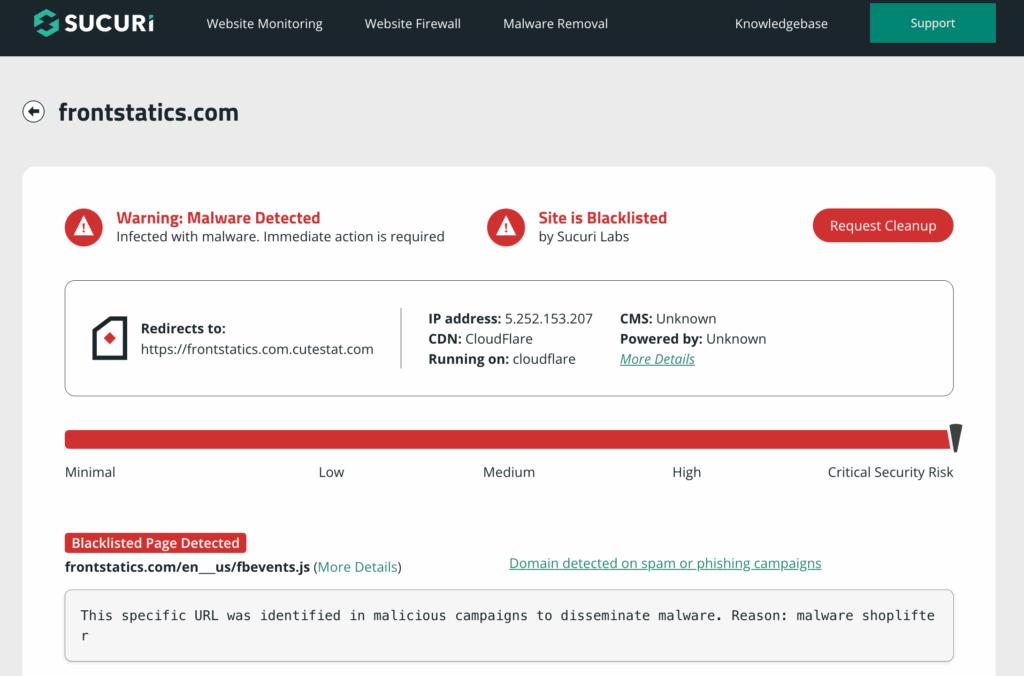Click the risk level marker on meter
The height and width of the screenshot is (676, 1024).
click(955, 438)
